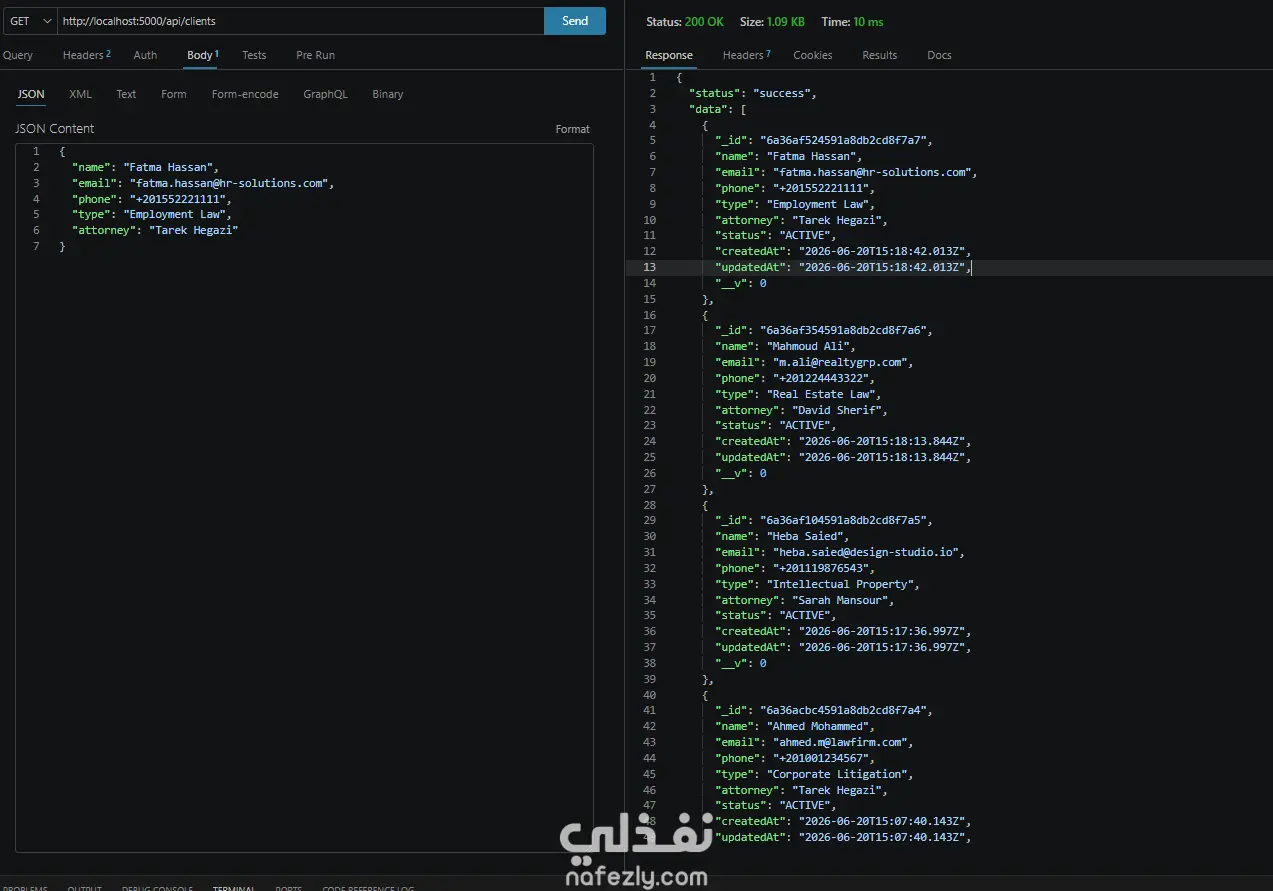Open the GET method dropdown

(x=29, y=21)
